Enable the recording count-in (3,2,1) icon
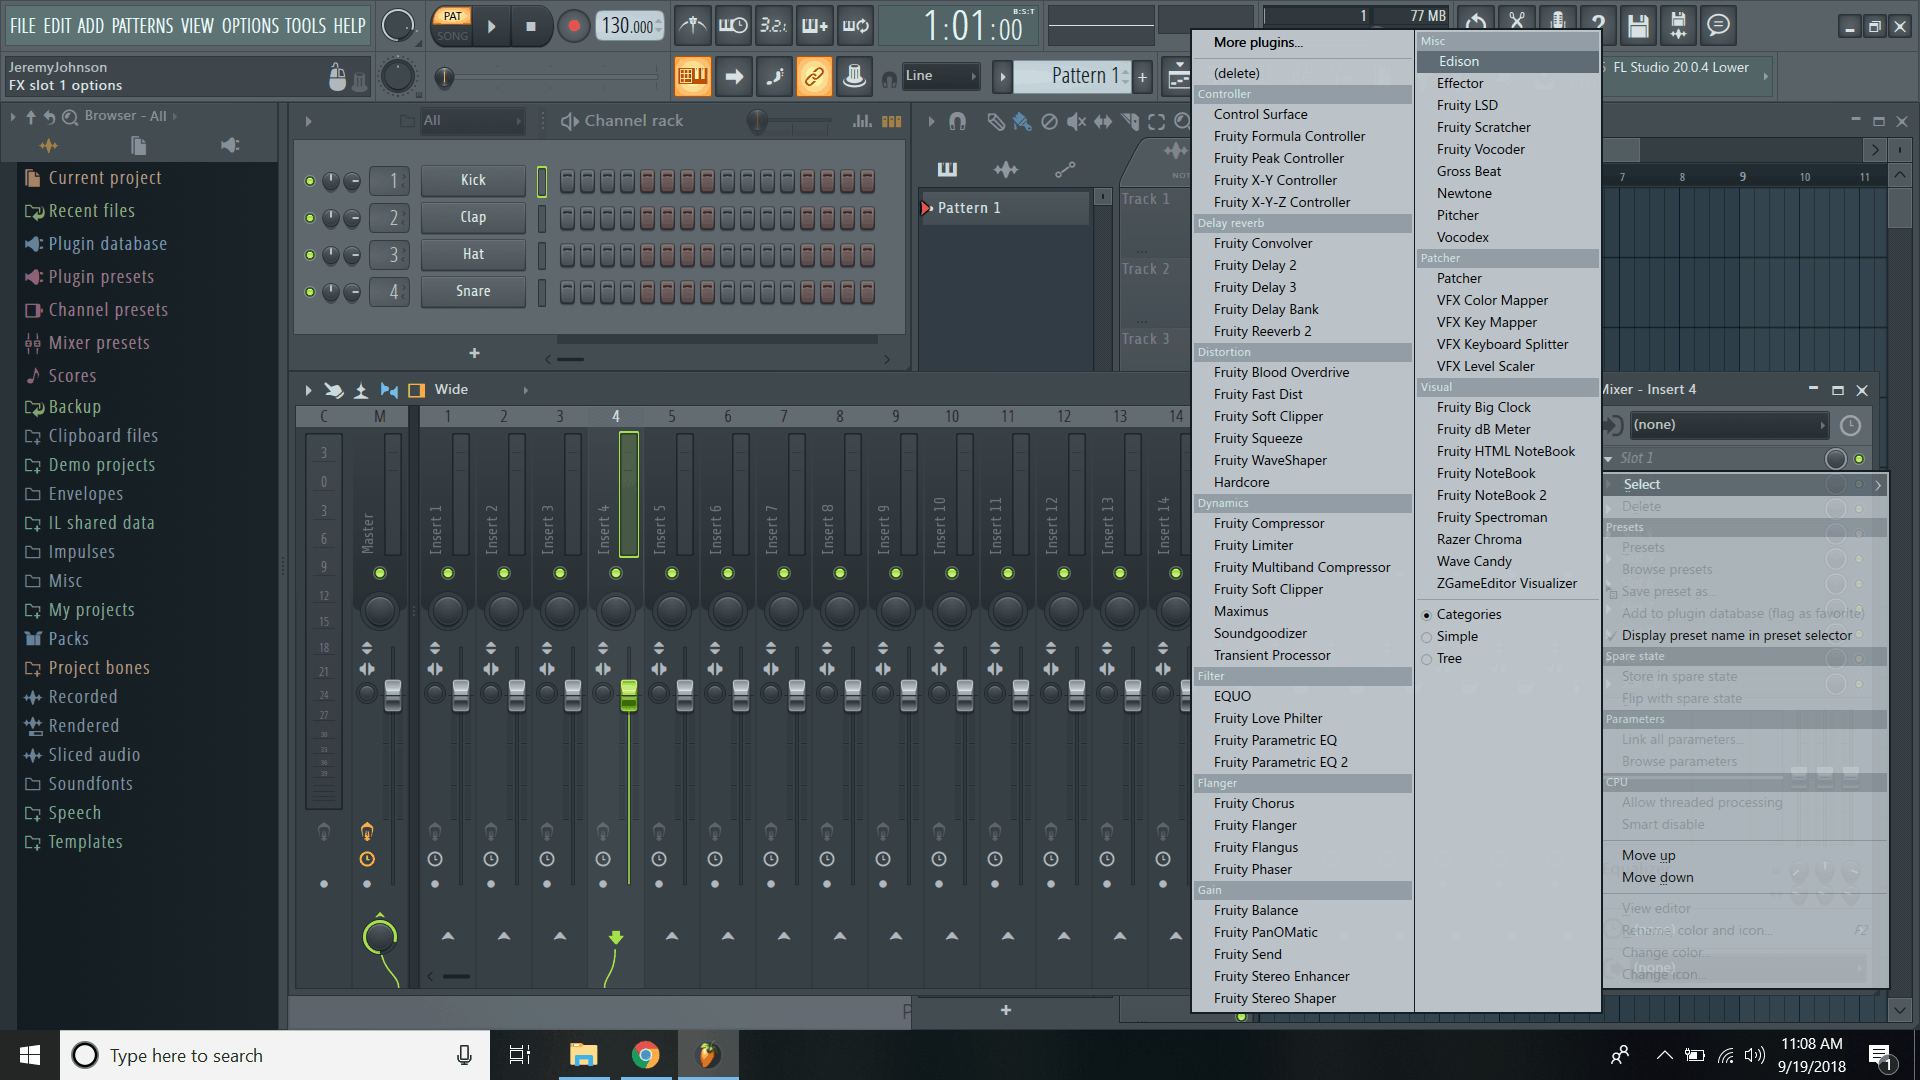Image resolution: width=1920 pixels, height=1080 pixels. coord(773,26)
